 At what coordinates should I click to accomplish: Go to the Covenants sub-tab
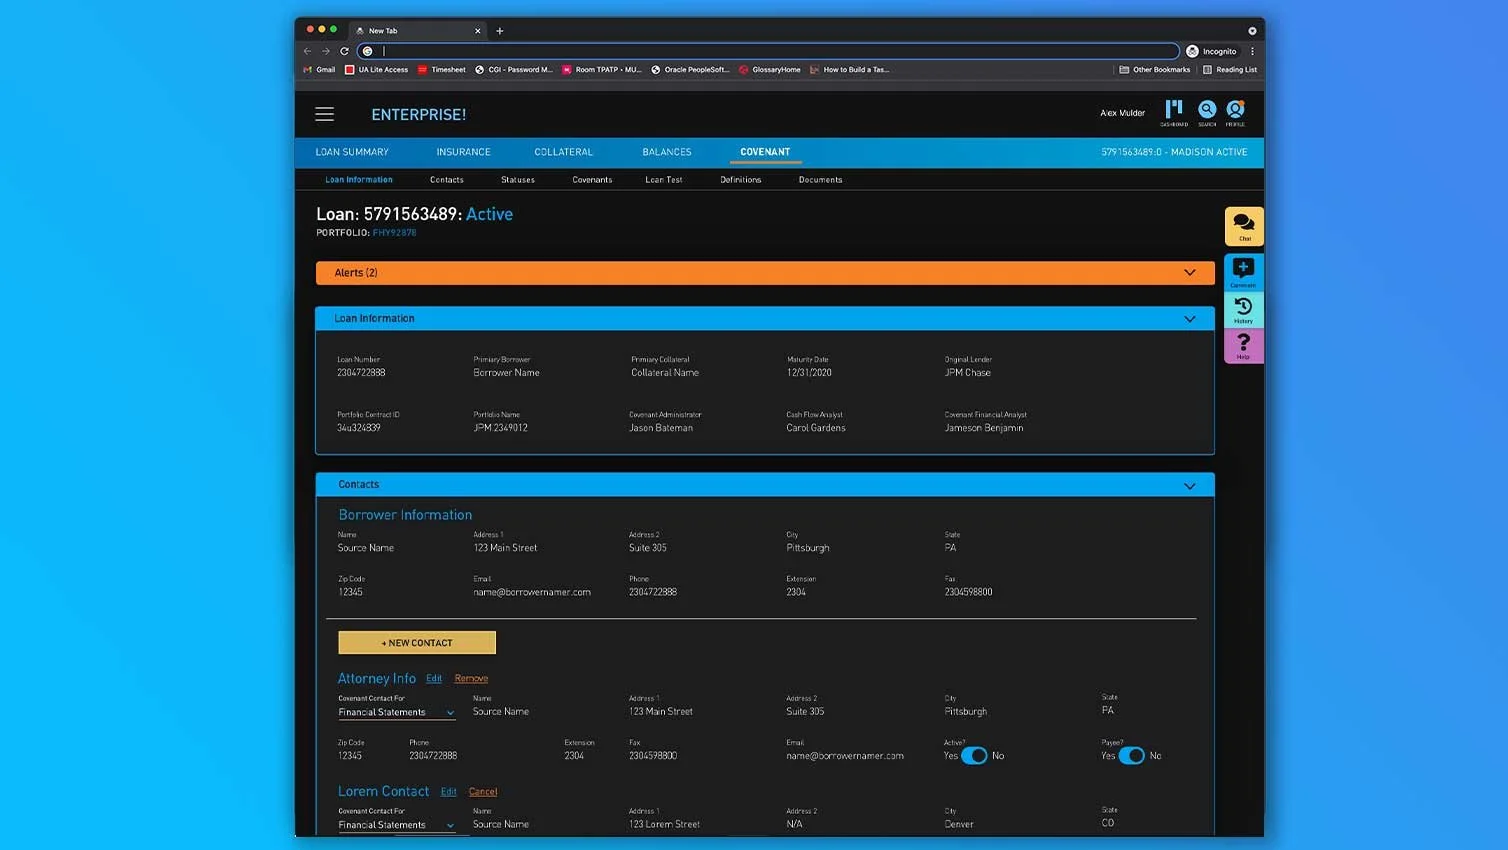592,180
